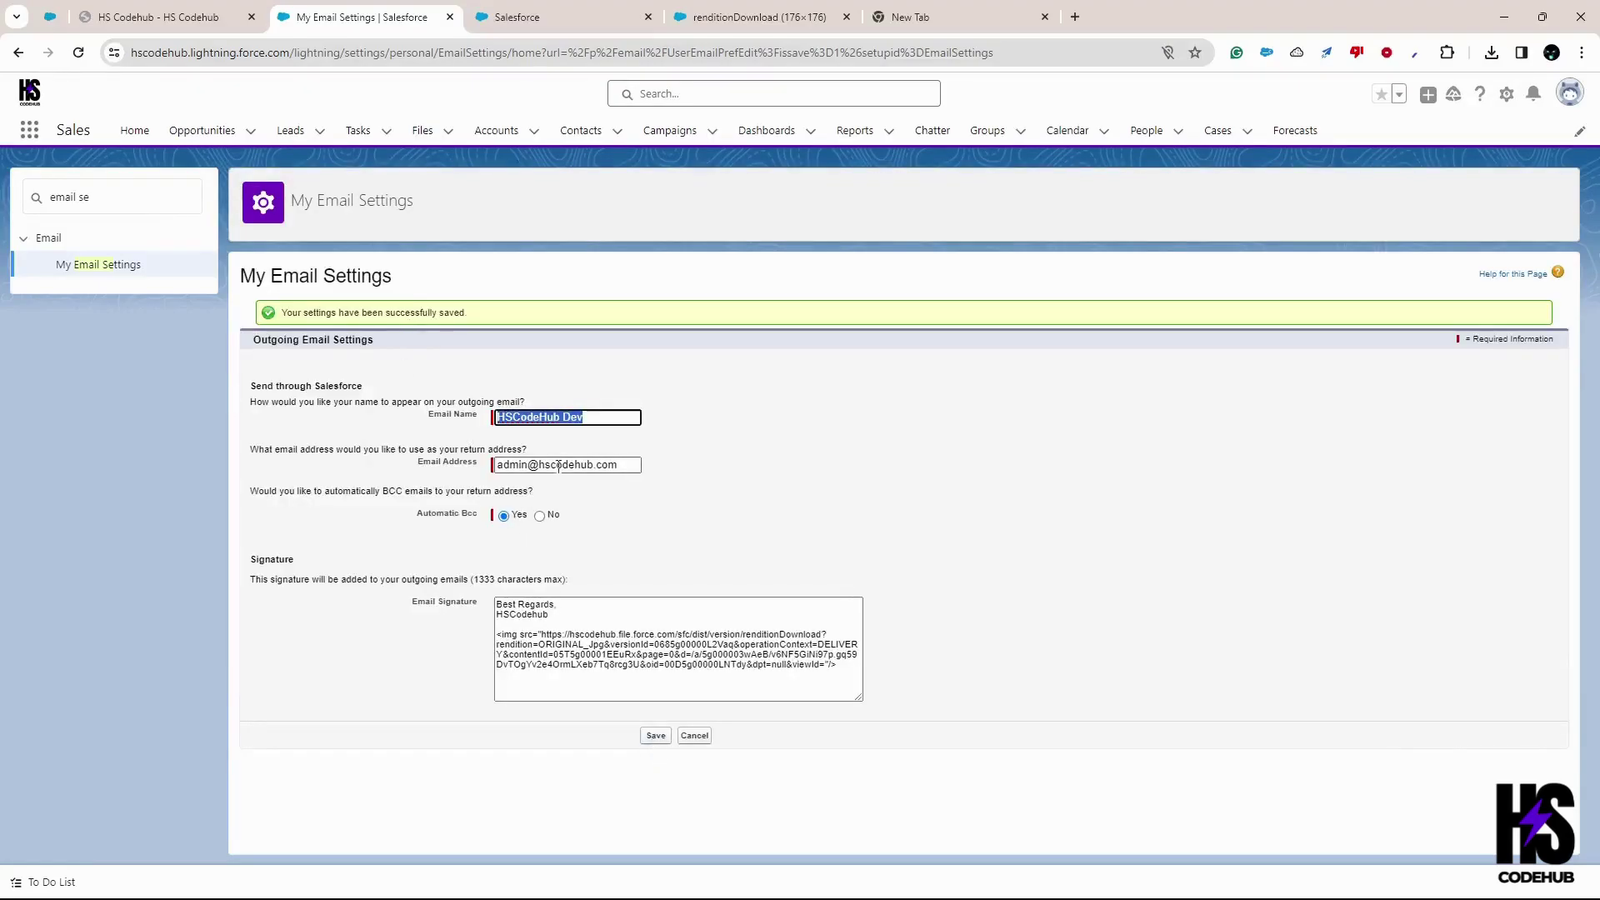1600x900 pixels.
Task: Open the browser Extensions puzzle icon
Action: pyautogui.click(x=1447, y=53)
